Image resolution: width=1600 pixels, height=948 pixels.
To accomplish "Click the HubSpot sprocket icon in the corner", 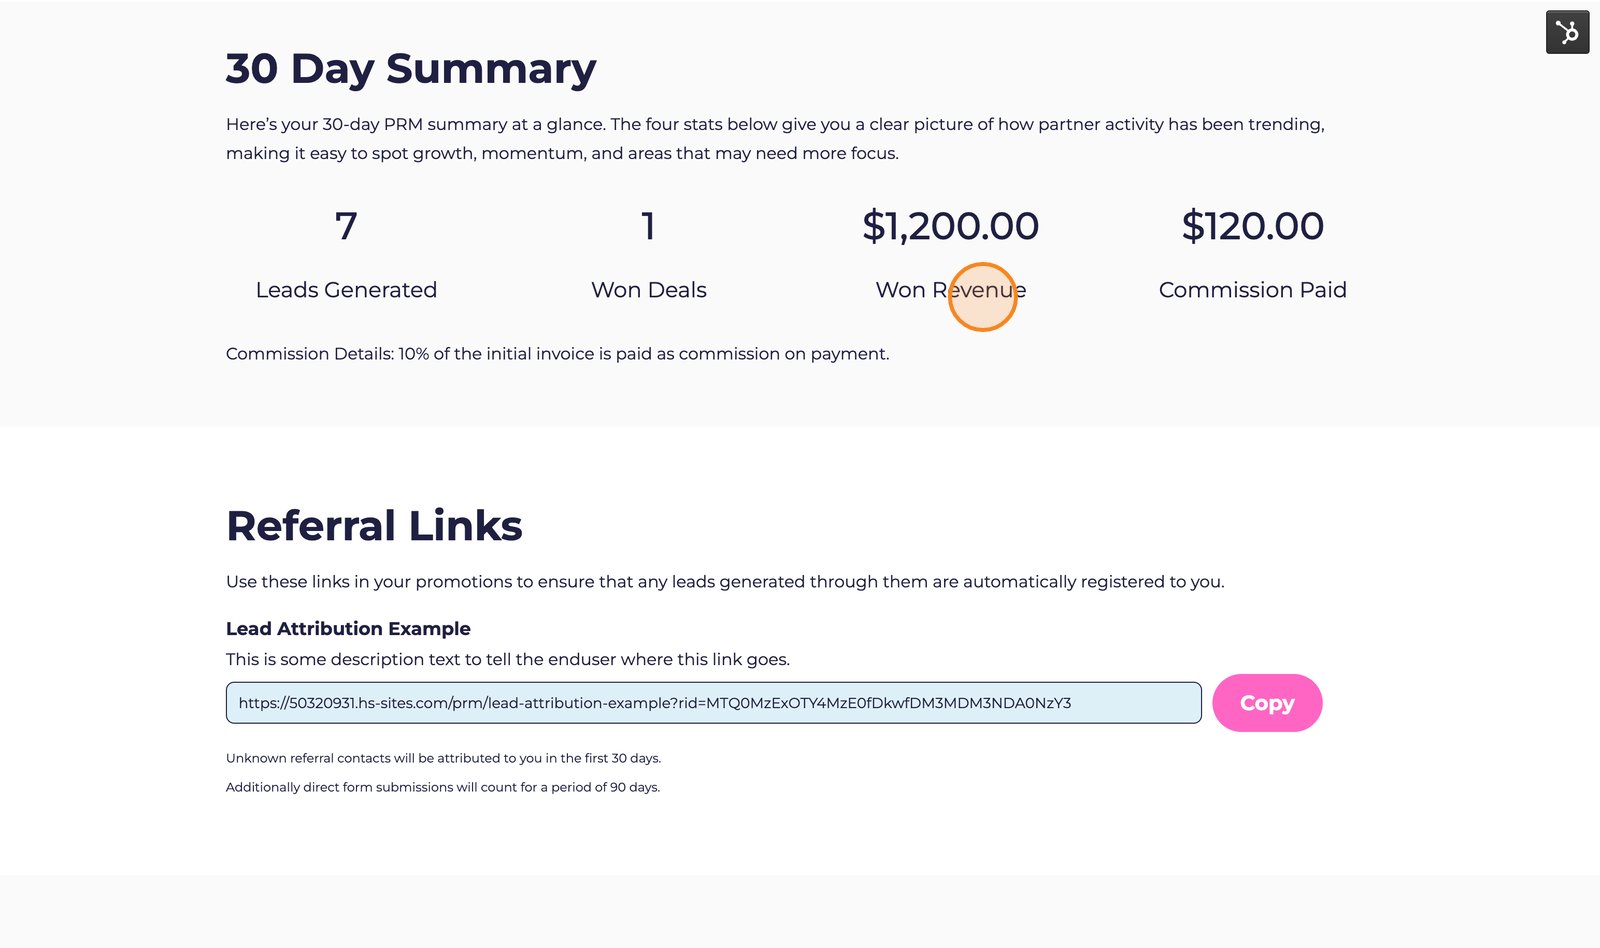I will [1566, 31].
